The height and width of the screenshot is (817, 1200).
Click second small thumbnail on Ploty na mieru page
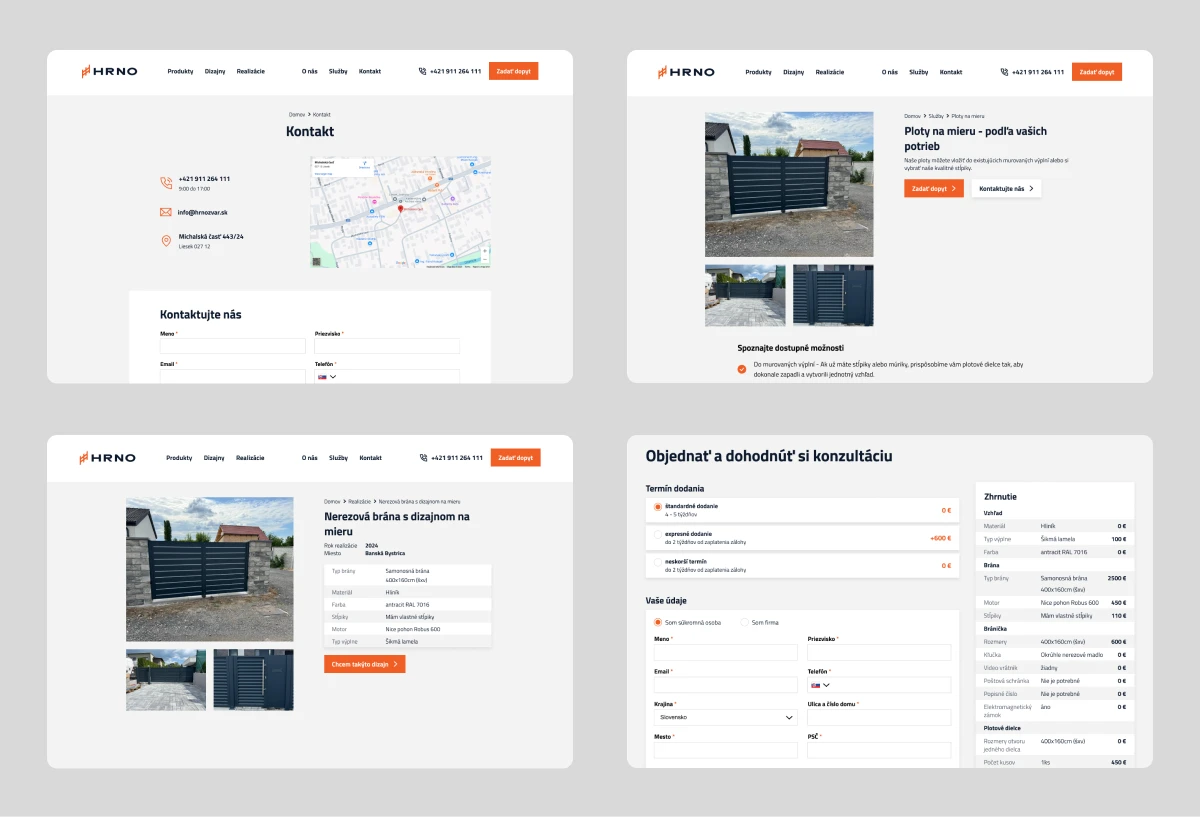[x=833, y=295]
